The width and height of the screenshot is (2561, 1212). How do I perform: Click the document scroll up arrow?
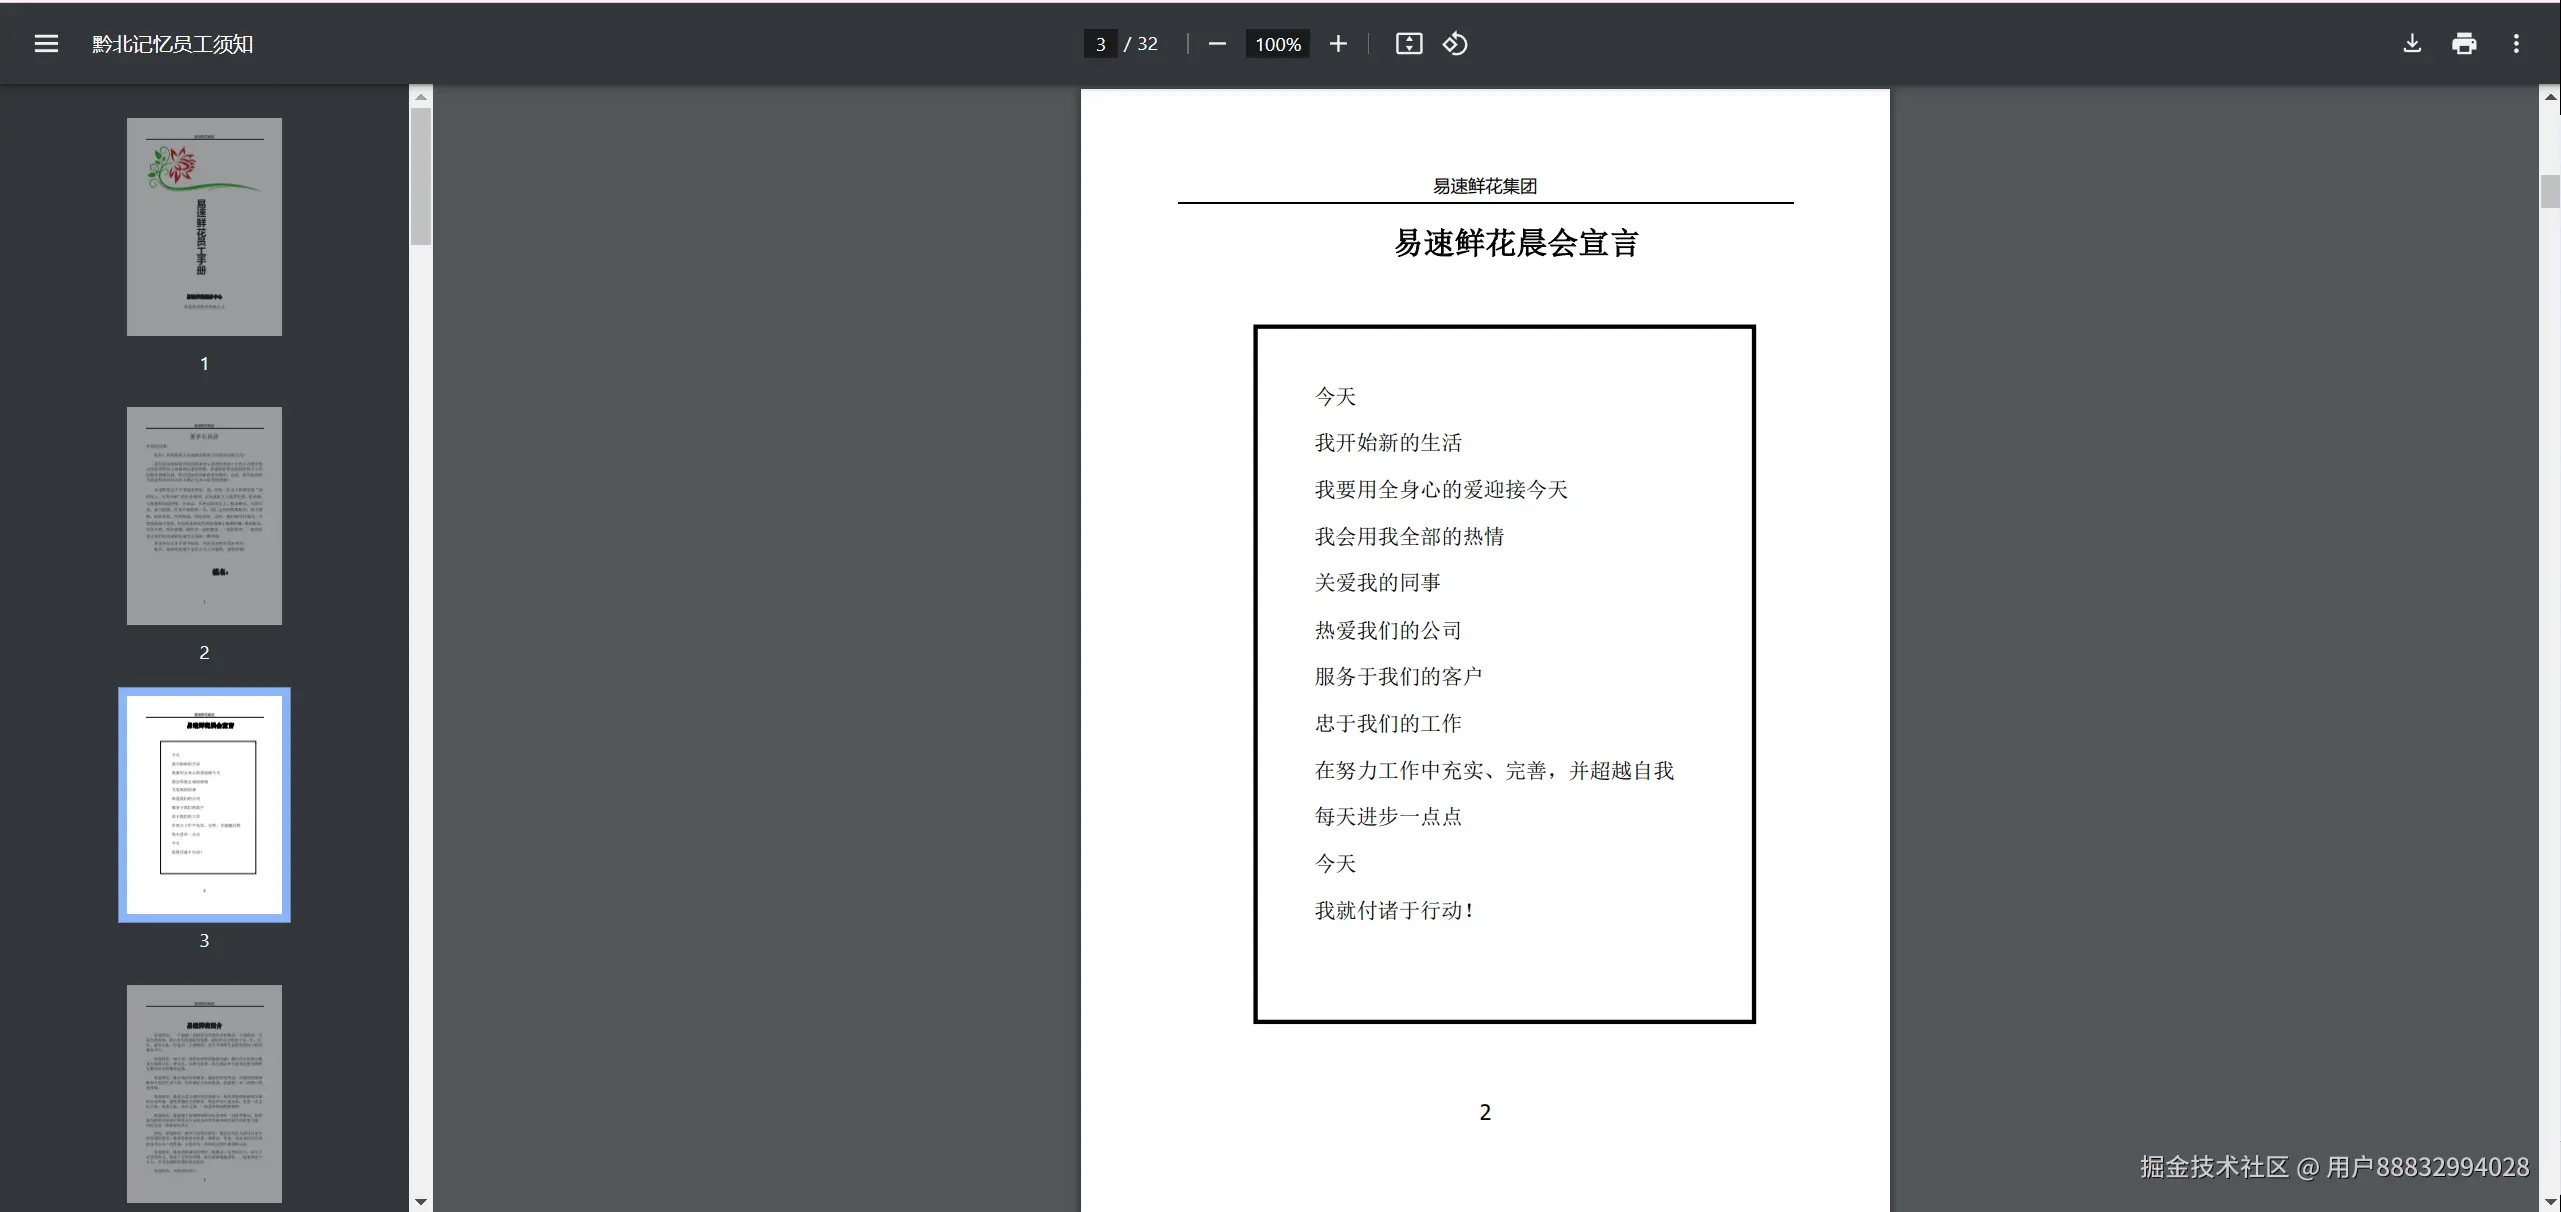tap(2550, 97)
